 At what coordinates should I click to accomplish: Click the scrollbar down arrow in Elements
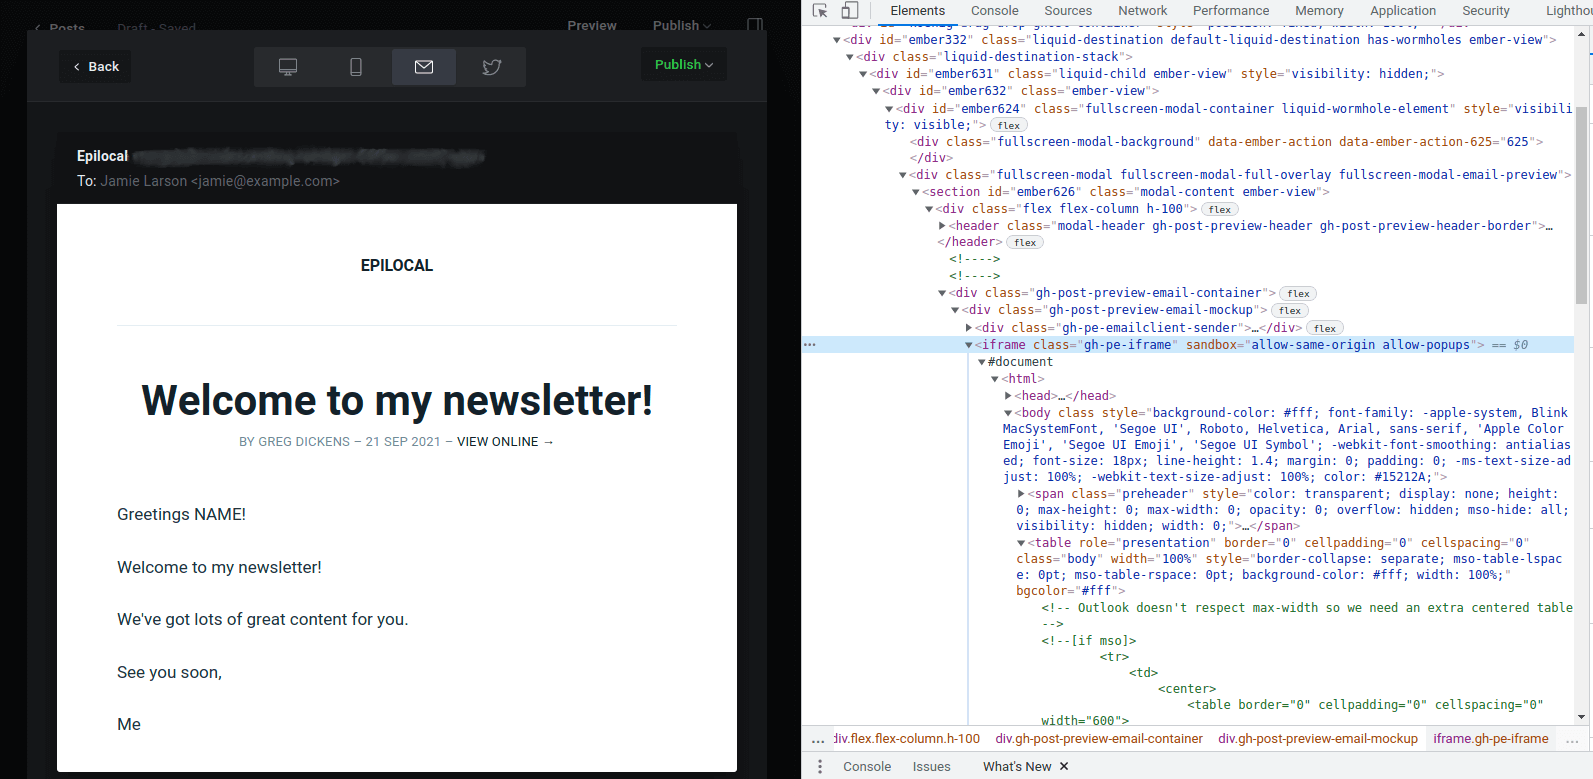pos(1581,717)
